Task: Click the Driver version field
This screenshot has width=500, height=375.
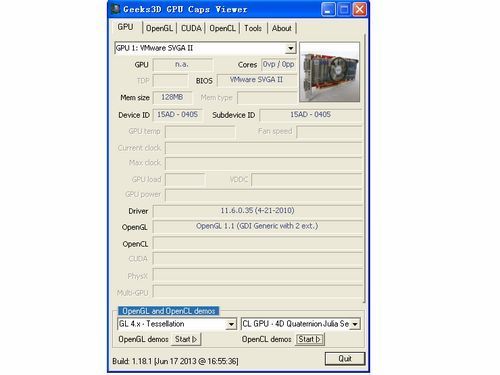Action: [x=257, y=211]
